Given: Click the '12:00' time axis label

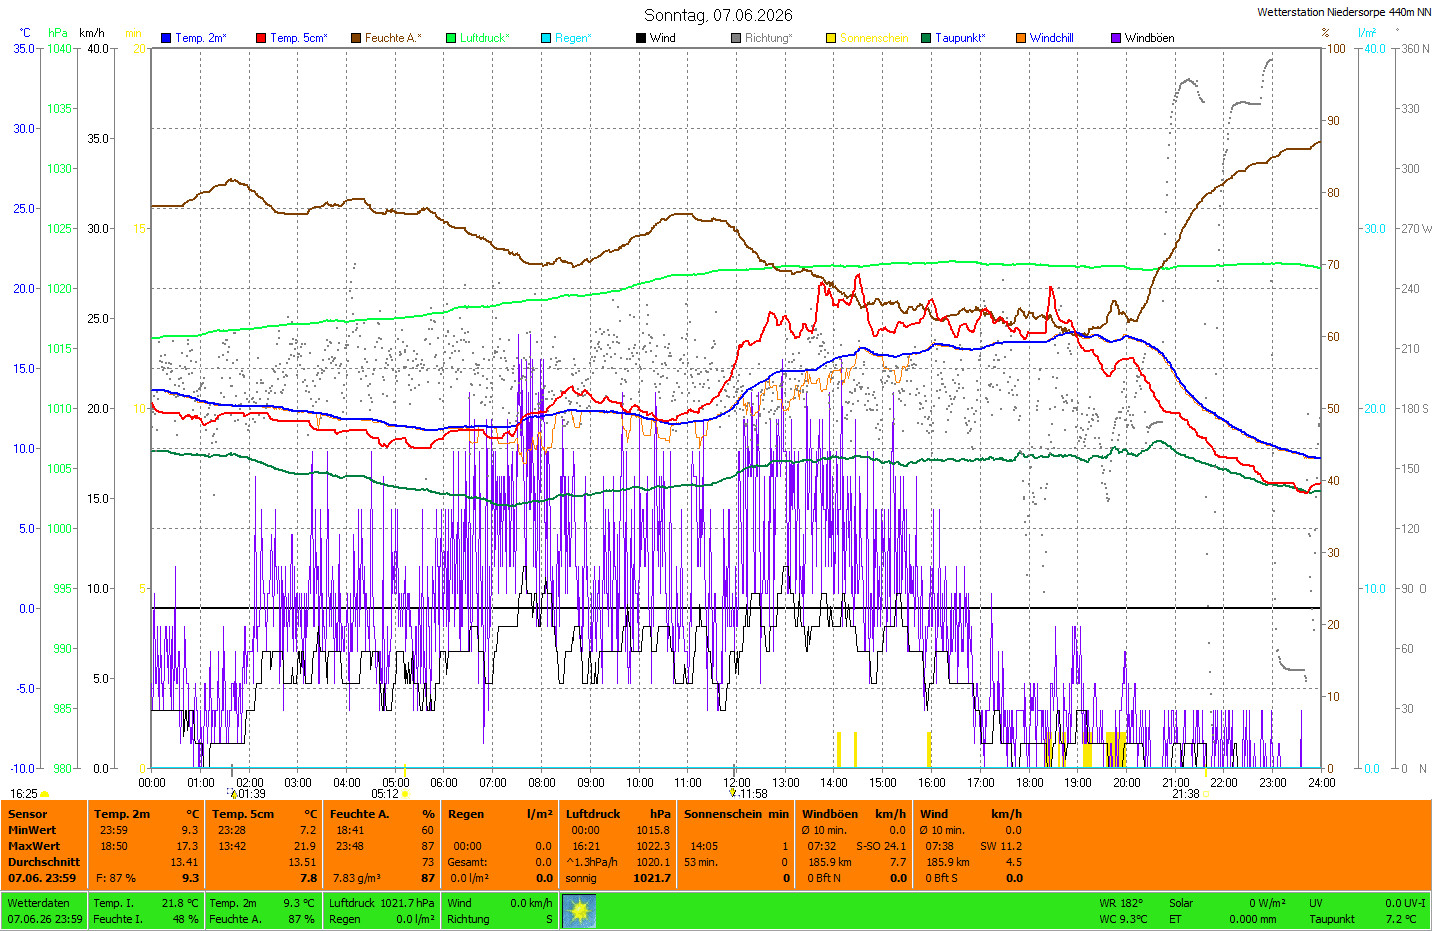Looking at the screenshot, I should (x=737, y=782).
